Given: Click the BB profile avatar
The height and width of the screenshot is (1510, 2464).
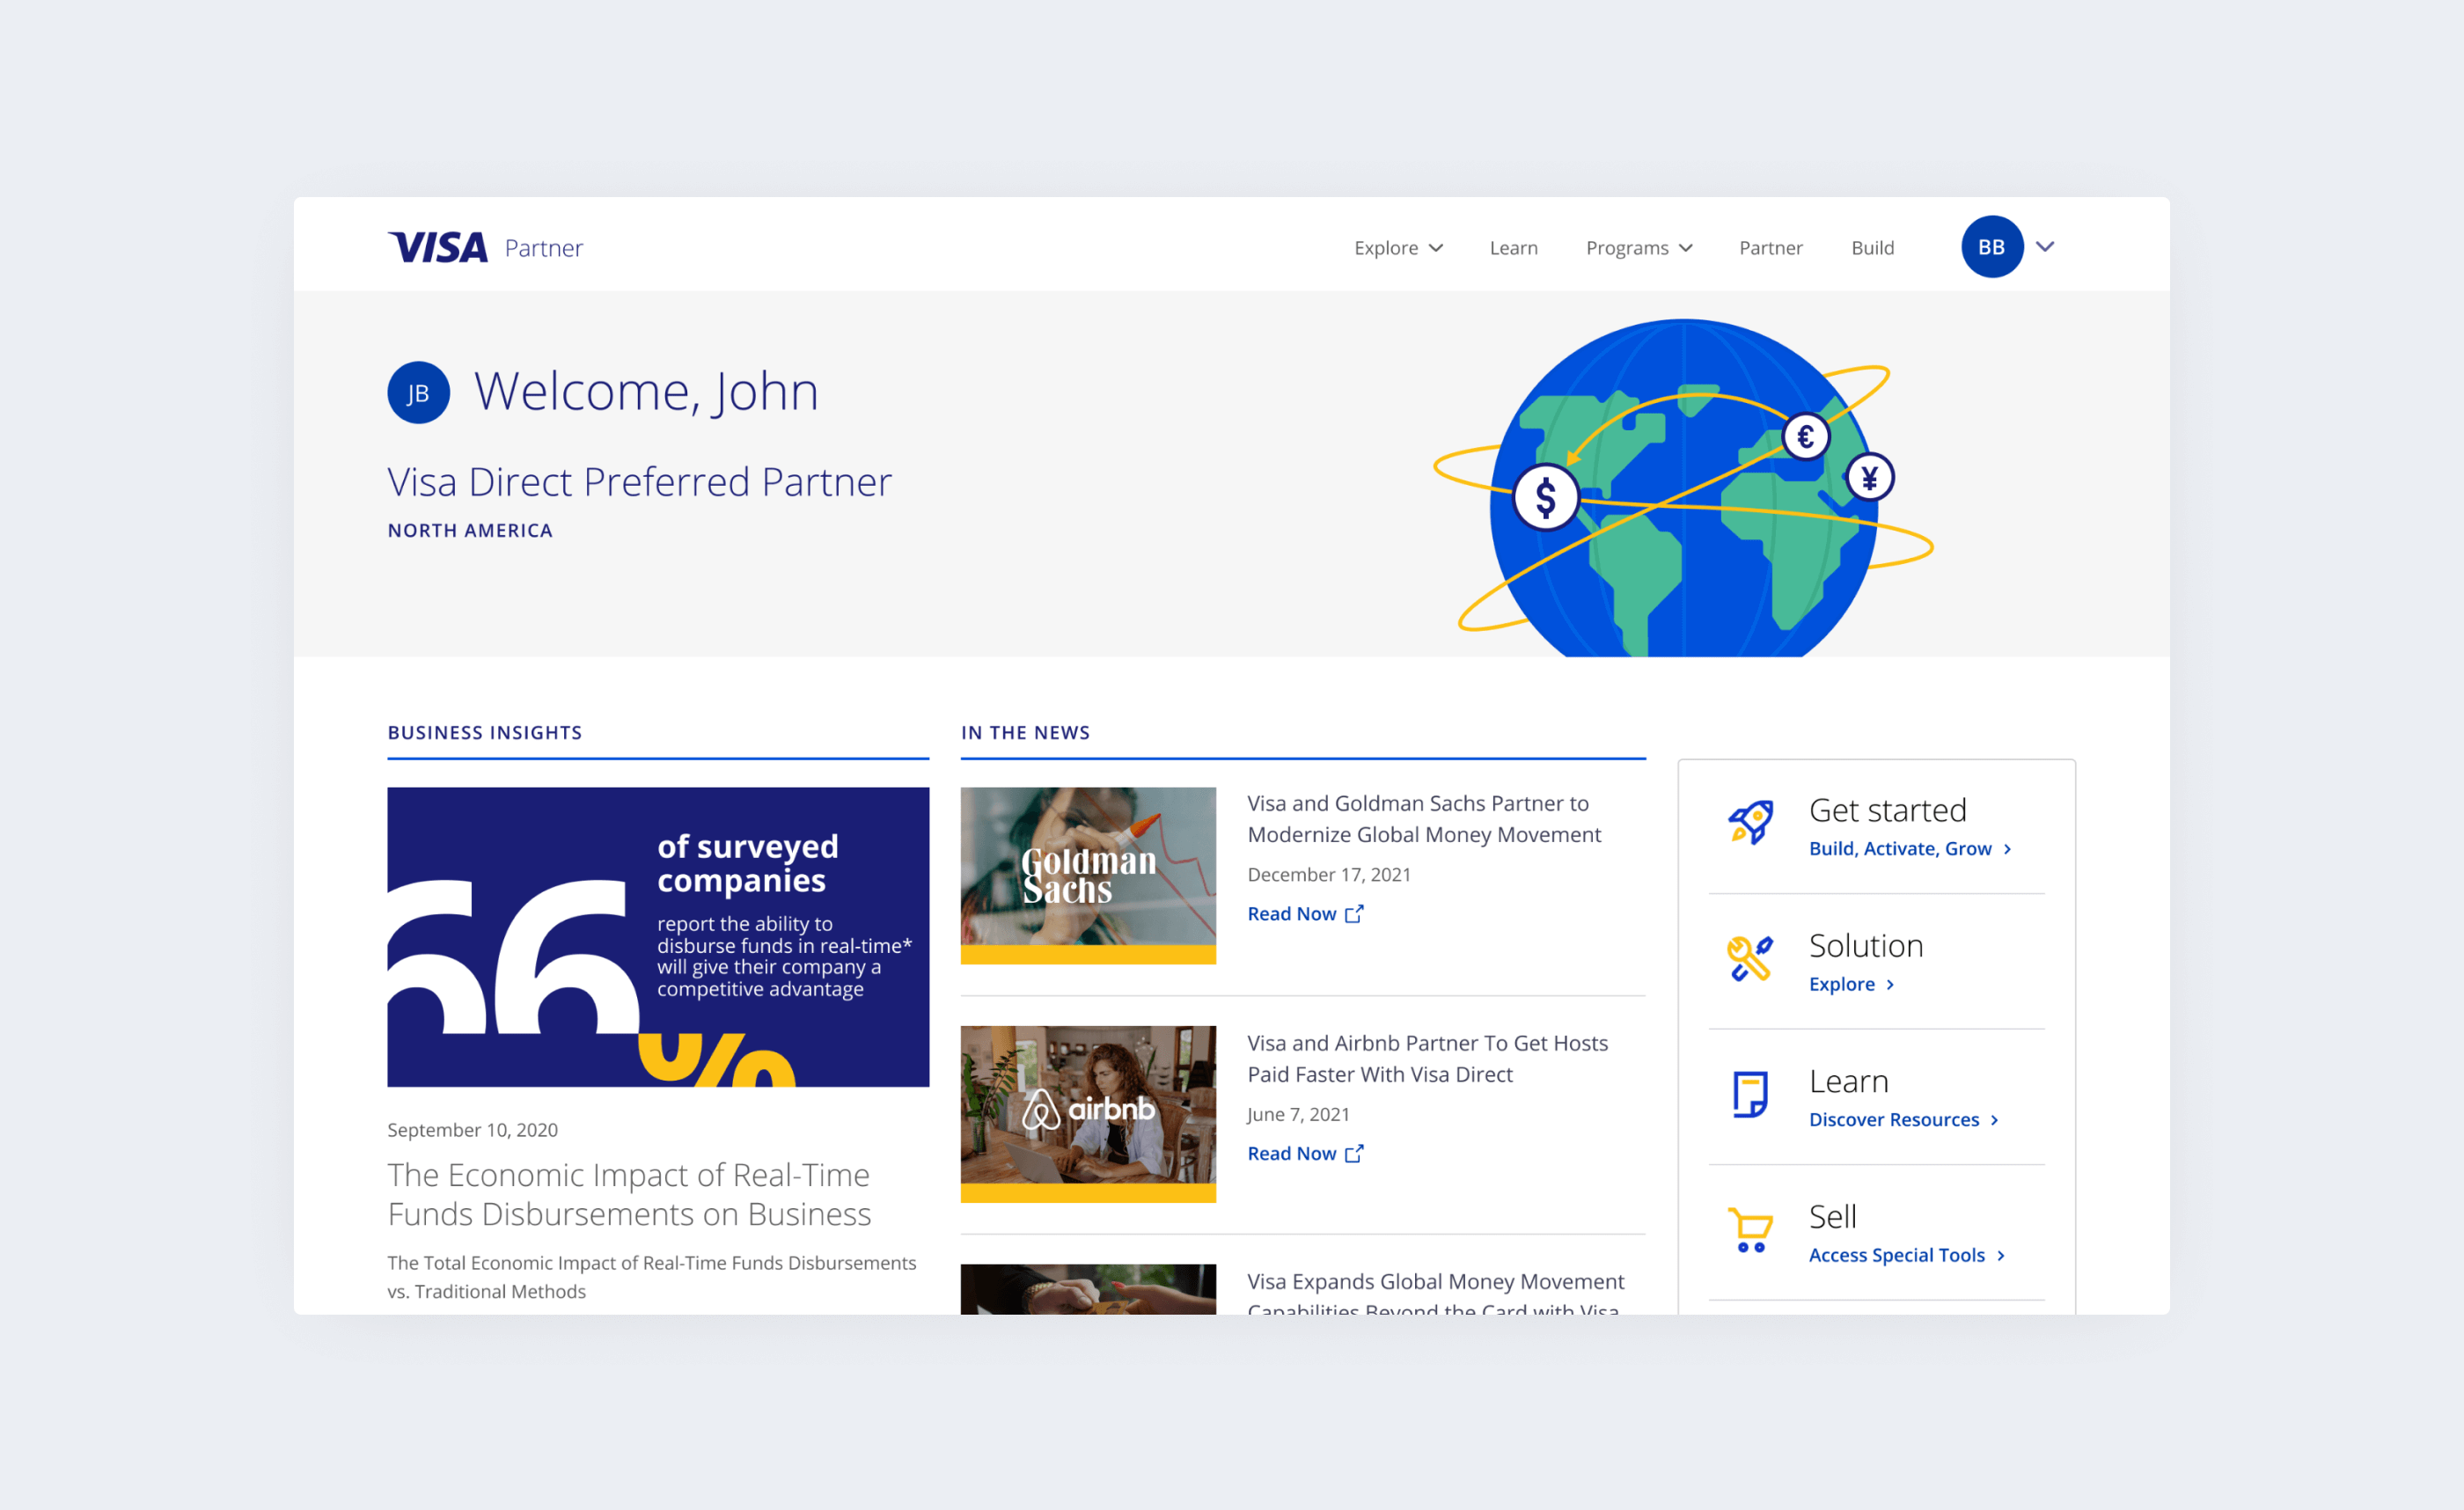Looking at the screenshot, I should click(1991, 247).
